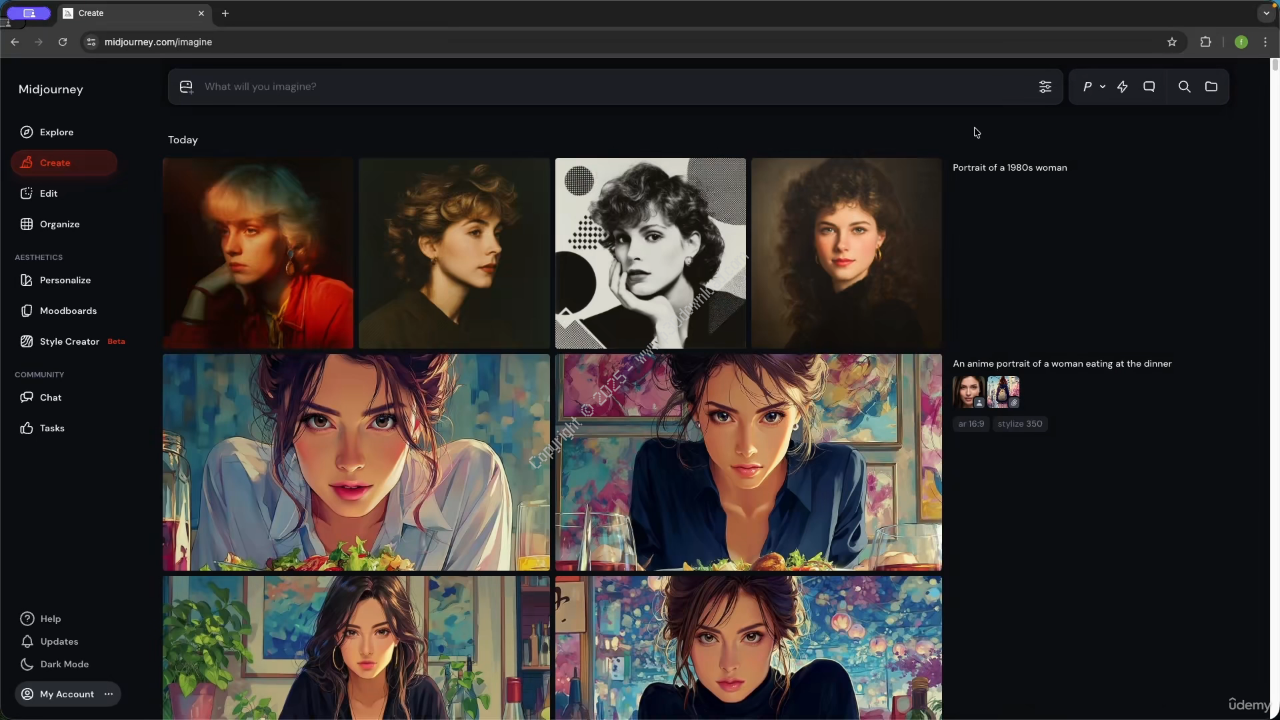Viewport: 1280px width, 720px height.
Task: Bookmark this page with the star icon
Action: (x=1172, y=42)
